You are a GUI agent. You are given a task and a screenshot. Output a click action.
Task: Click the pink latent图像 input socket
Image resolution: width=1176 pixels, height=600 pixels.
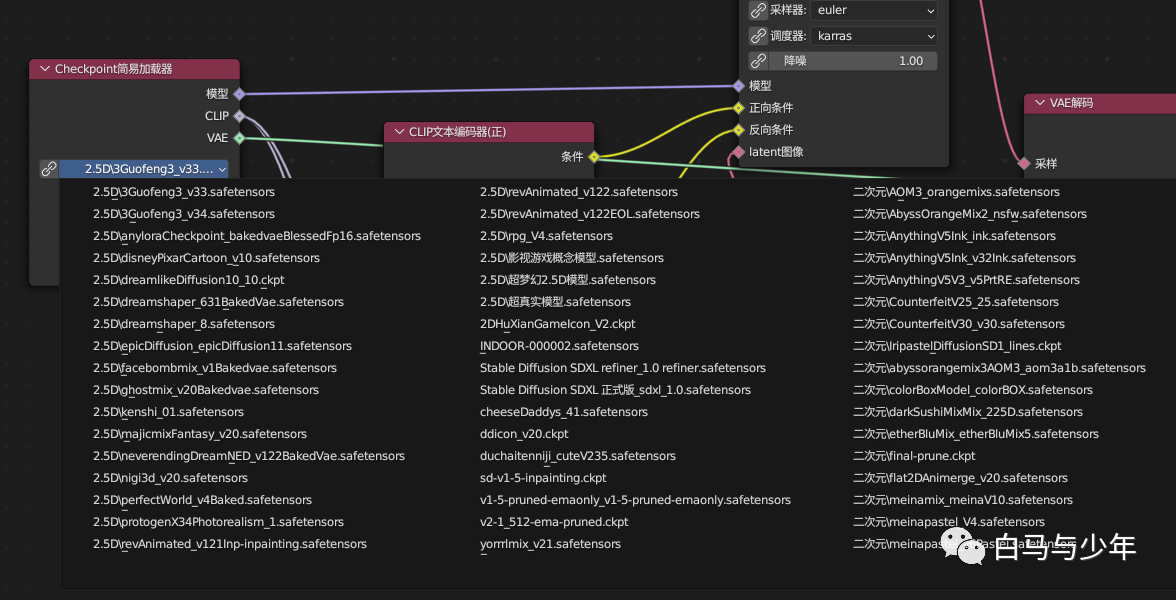[739, 152]
